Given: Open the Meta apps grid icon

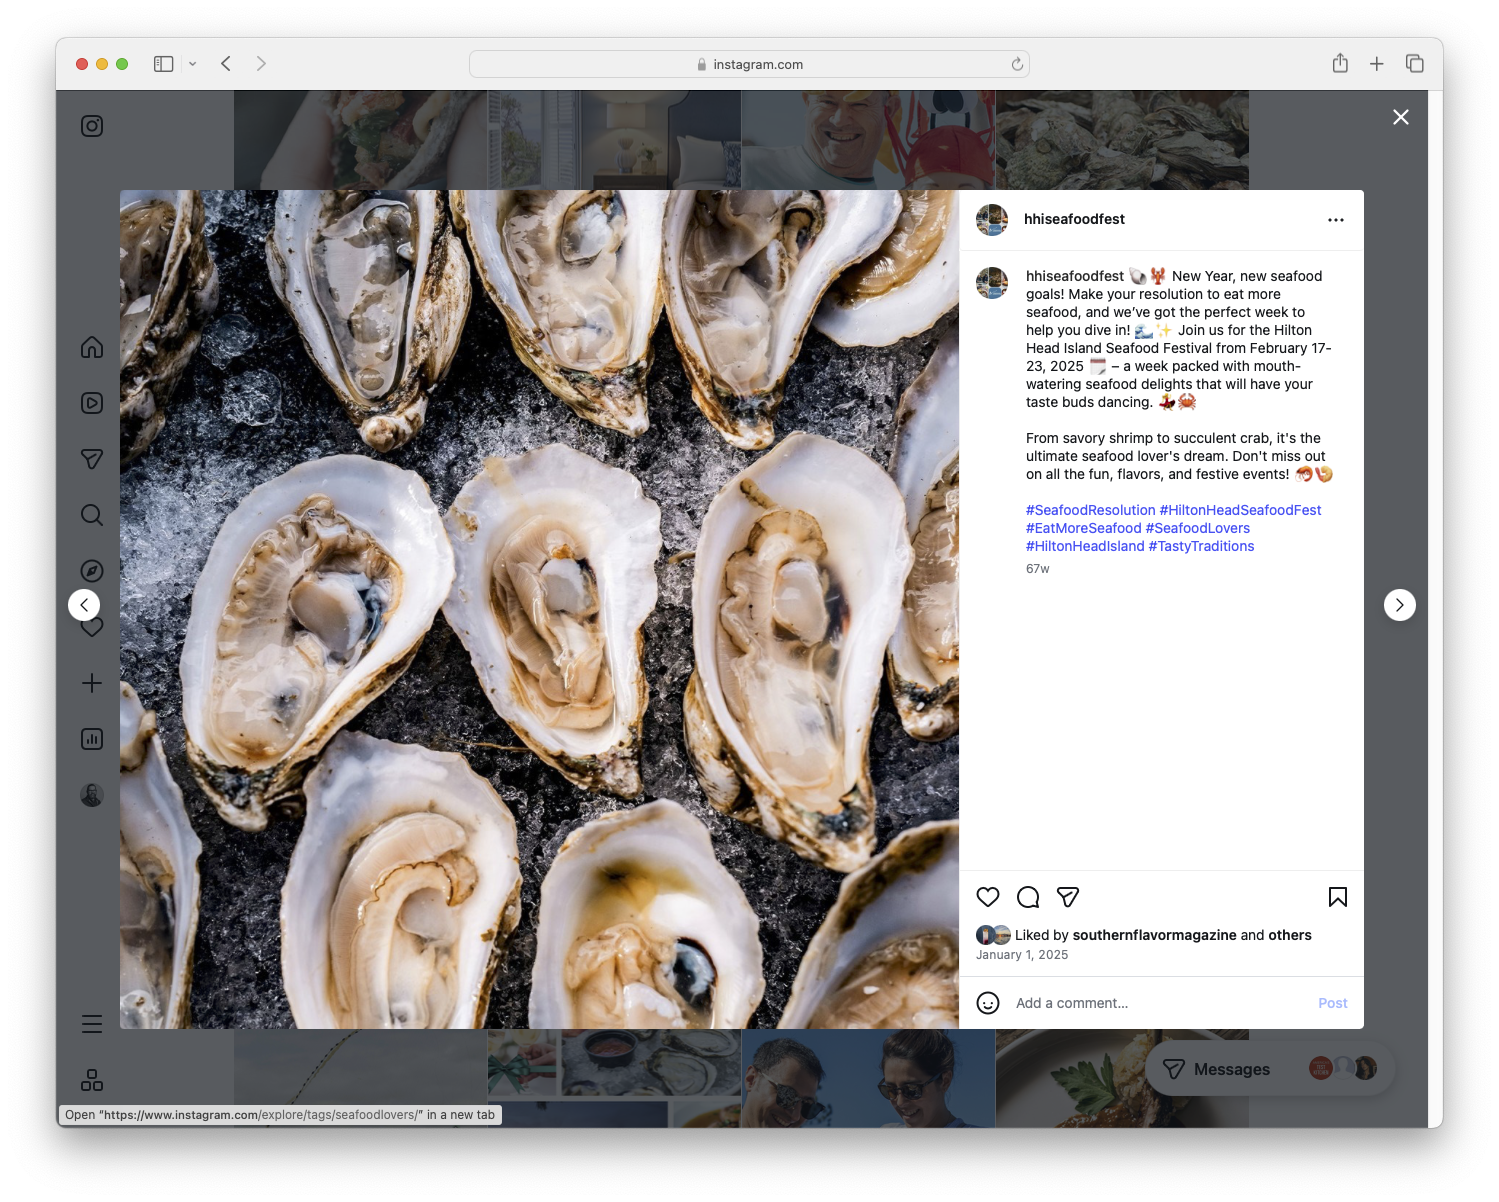Looking at the screenshot, I should pos(92,1080).
